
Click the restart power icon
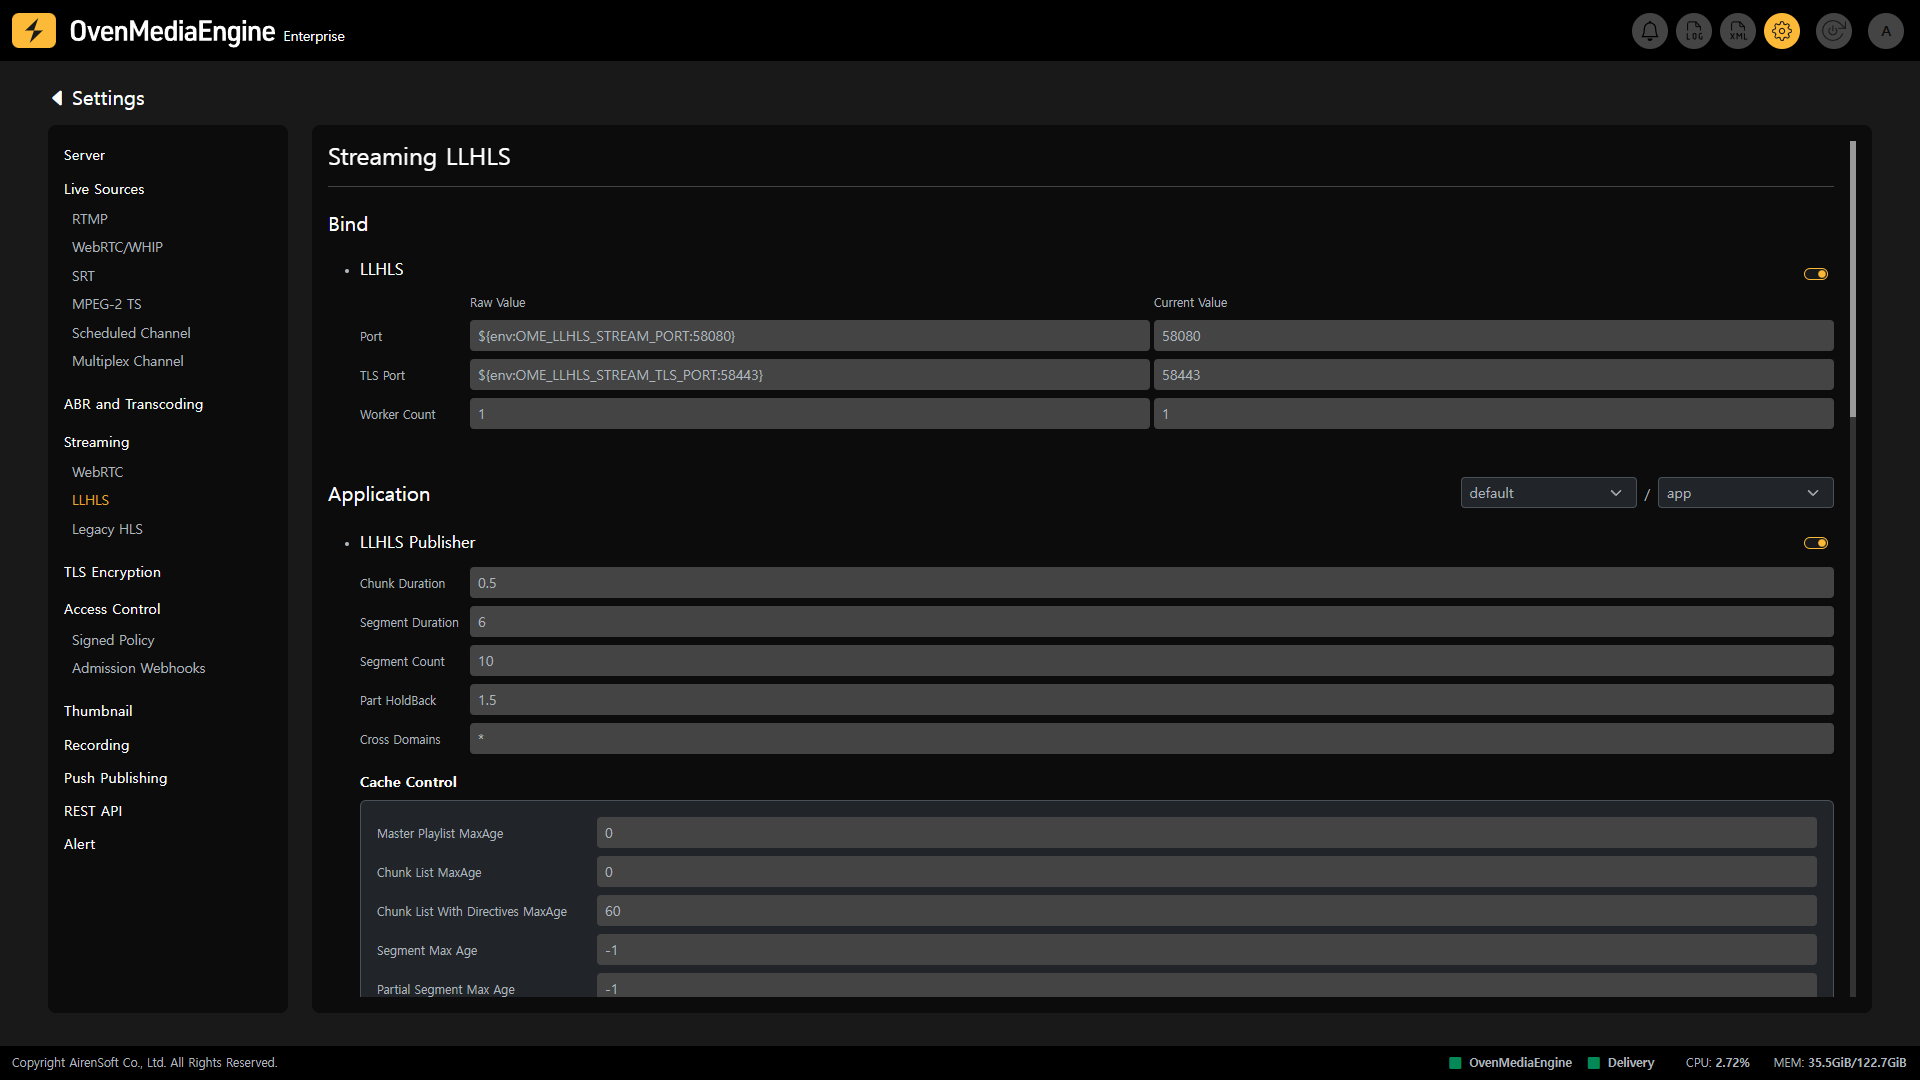(1834, 31)
